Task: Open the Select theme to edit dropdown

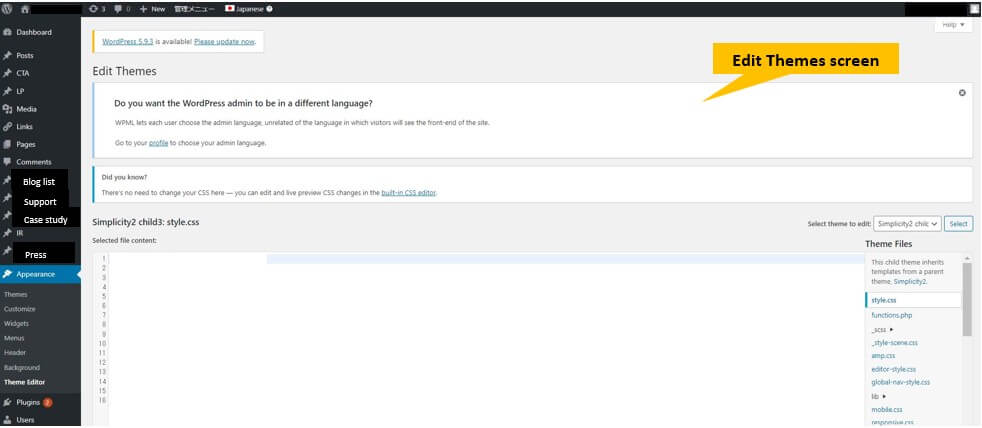Action: point(907,224)
